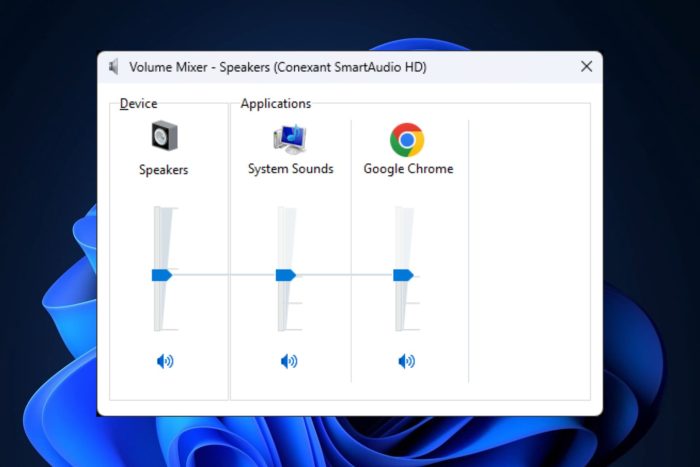Viewport: 700px width, 467px height.
Task: Mute the Speakers device
Action: coord(165,361)
